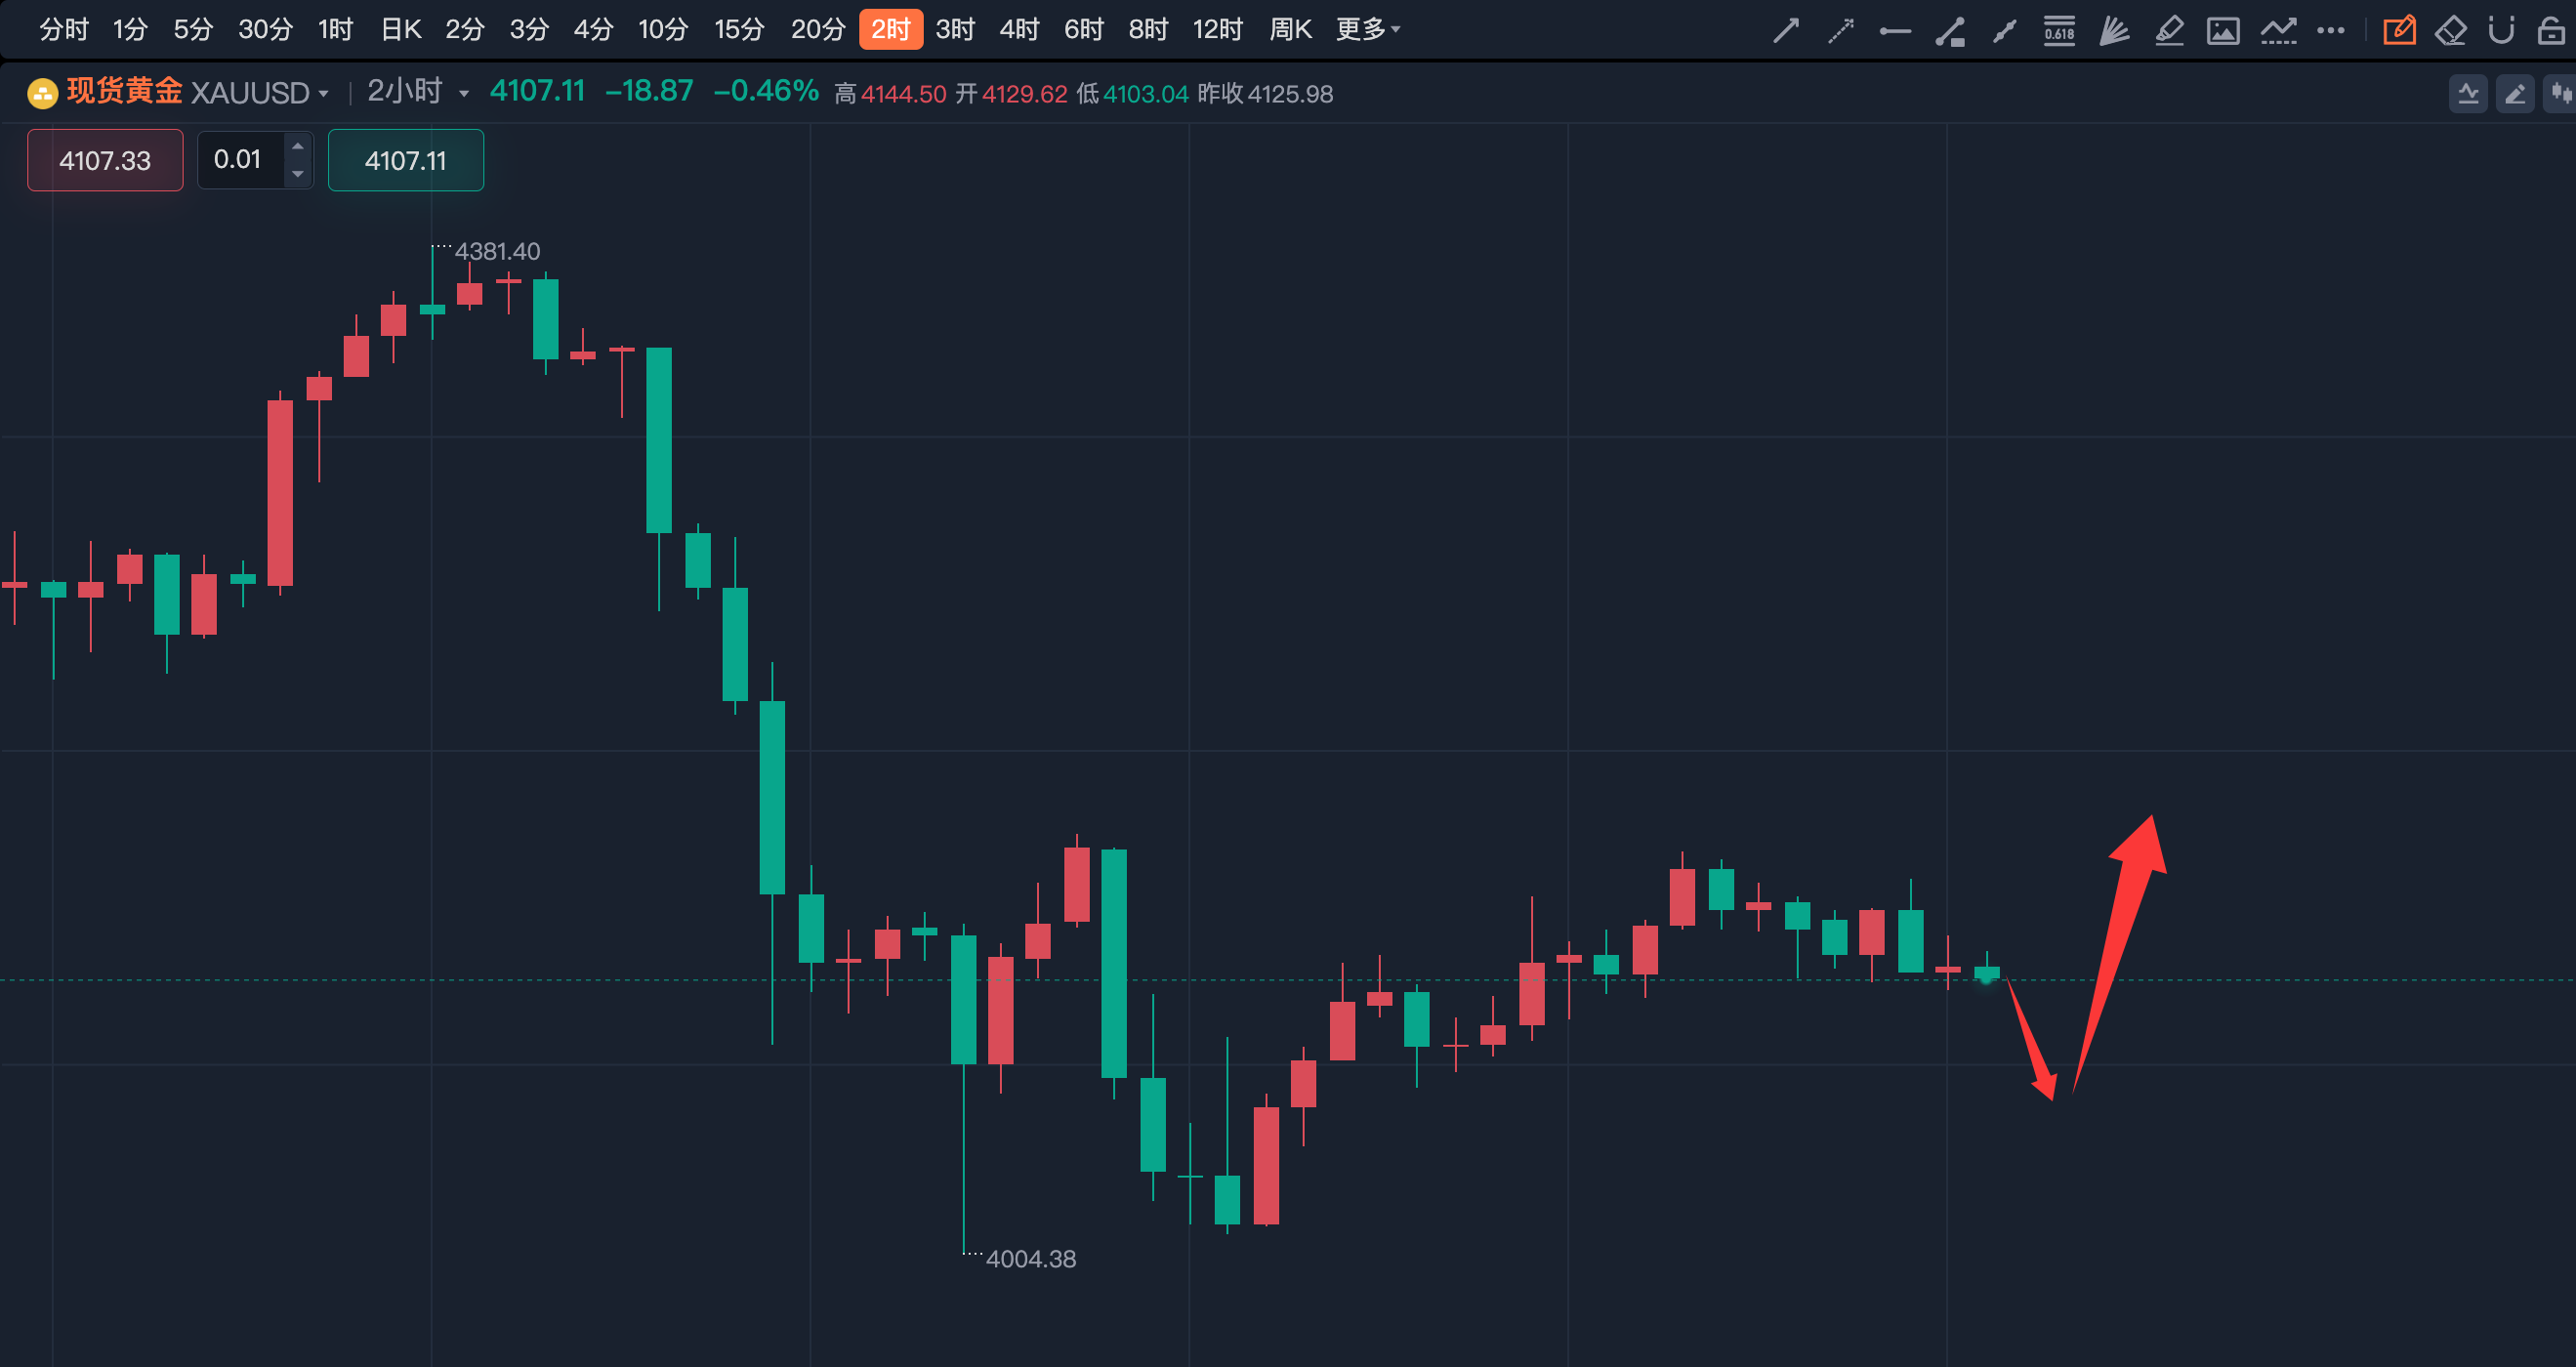Select the solid arrow drawing tool

tap(1785, 31)
